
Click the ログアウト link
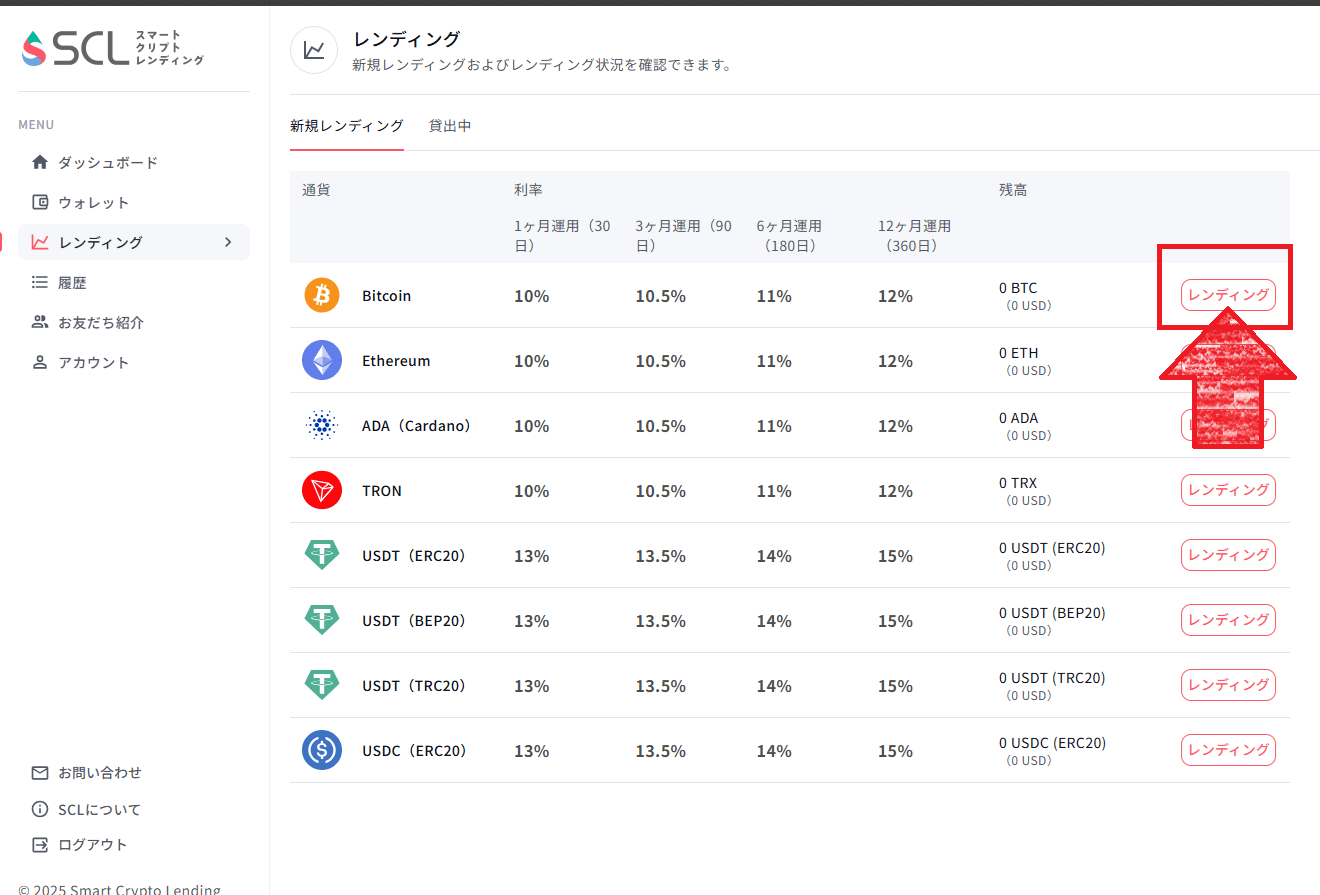click(x=92, y=845)
